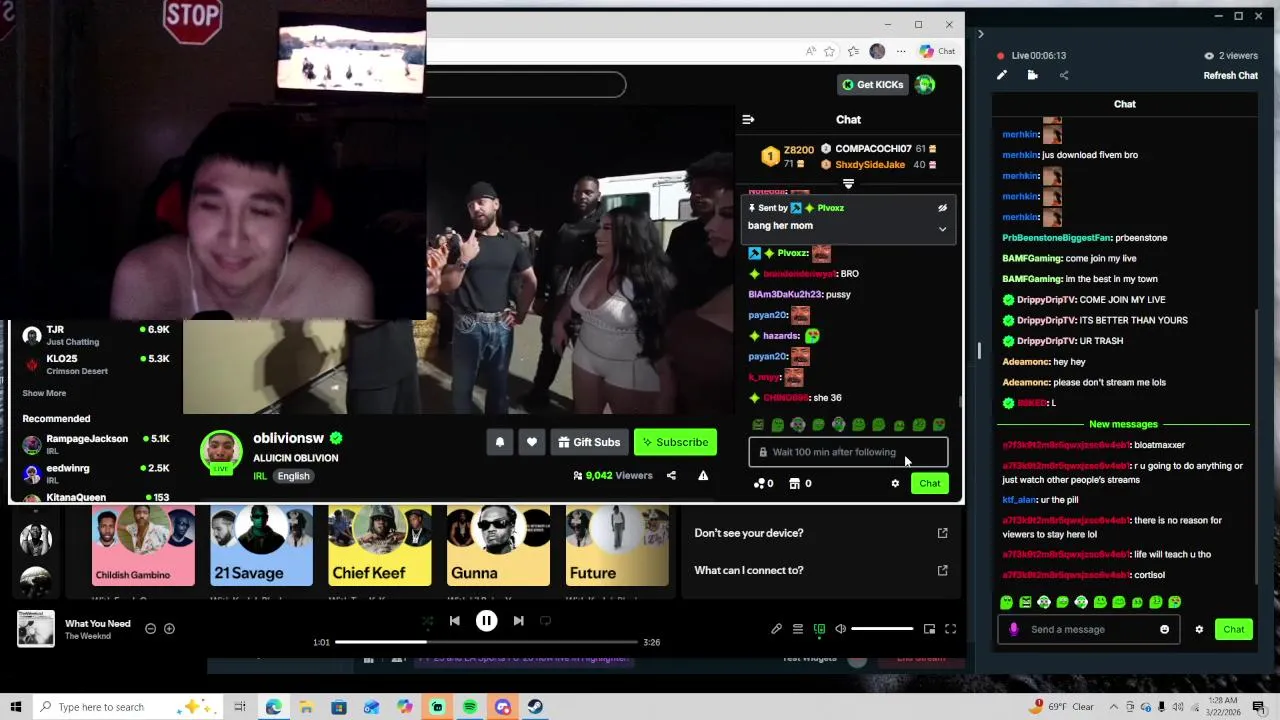Click the Chat send button in streaming app
Image resolution: width=1280 pixels, height=720 pixels.
[1234, 630]
